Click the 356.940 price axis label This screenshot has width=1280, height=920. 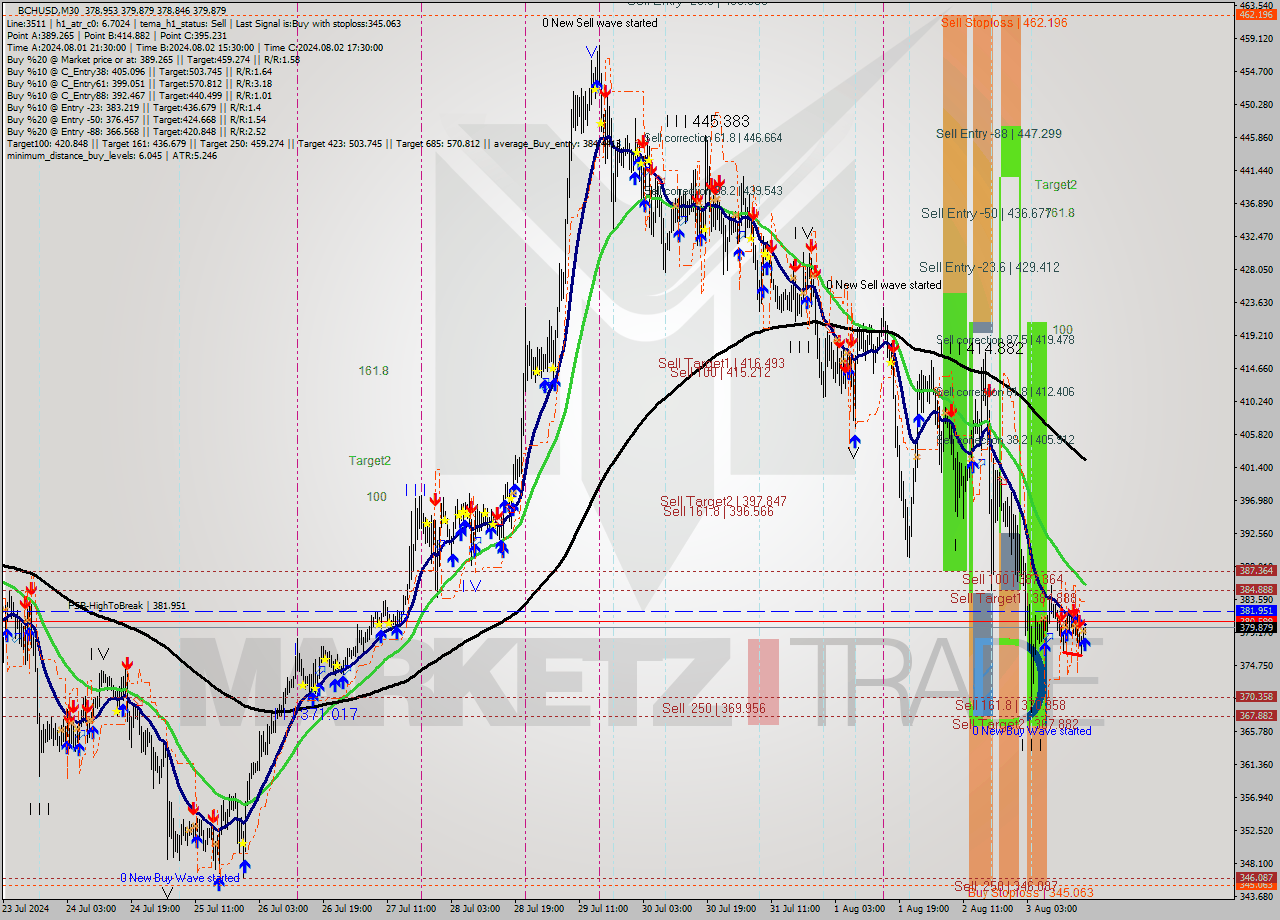(x=1257, y=797)
